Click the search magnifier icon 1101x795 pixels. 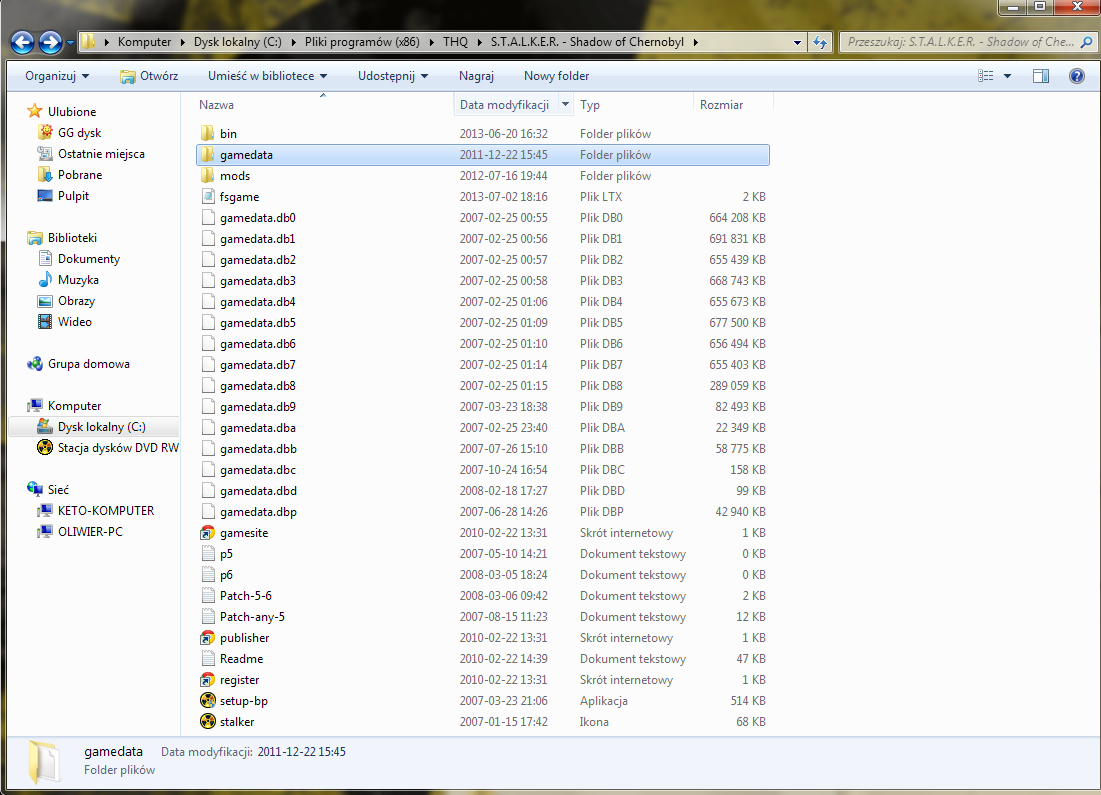pos(1086,42)
